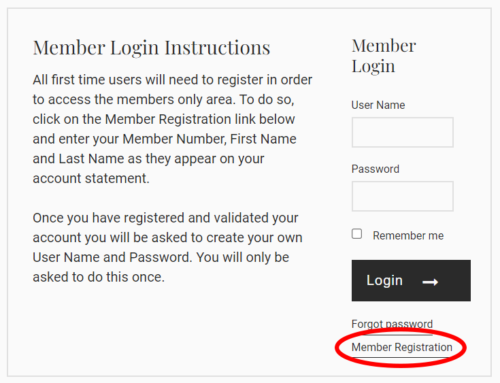Focus the User Name text box
Image resolution: width=500 pixels, height=383 pixels.
(x=402, y=132)
